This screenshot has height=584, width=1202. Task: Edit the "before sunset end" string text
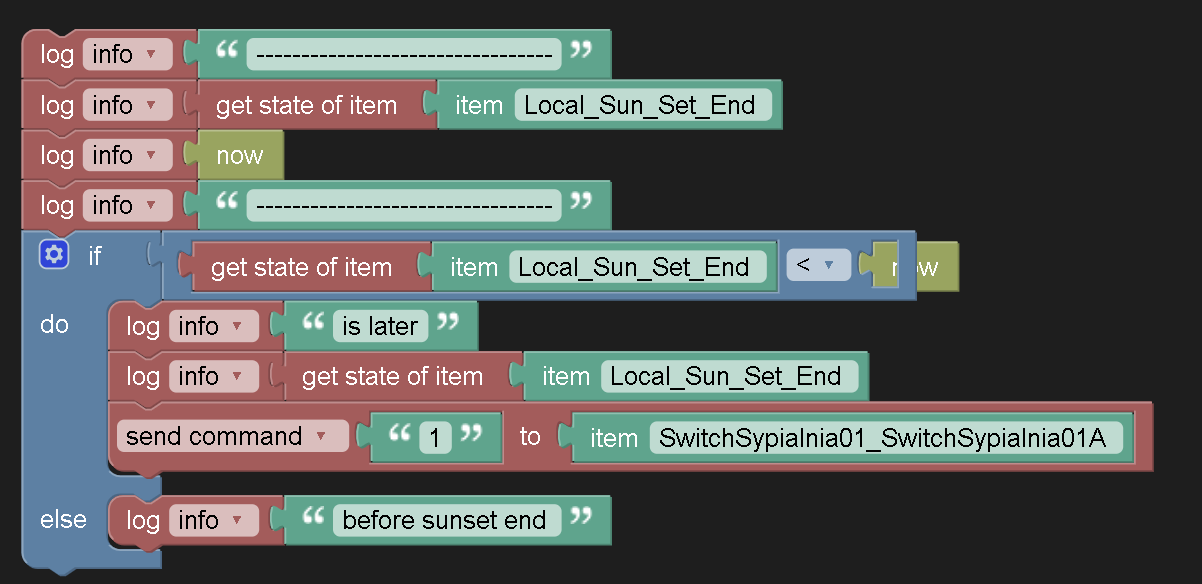point(447,519)
